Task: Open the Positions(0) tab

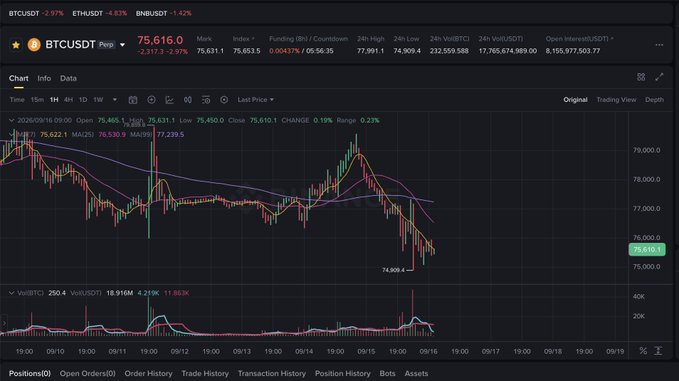Action: pyautogui.click(x=30, y=373)
